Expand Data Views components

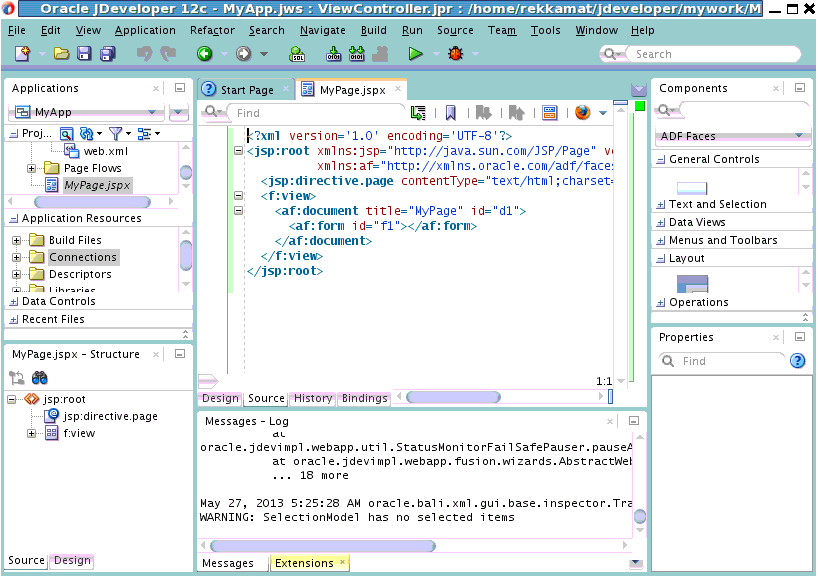(661, 222)
